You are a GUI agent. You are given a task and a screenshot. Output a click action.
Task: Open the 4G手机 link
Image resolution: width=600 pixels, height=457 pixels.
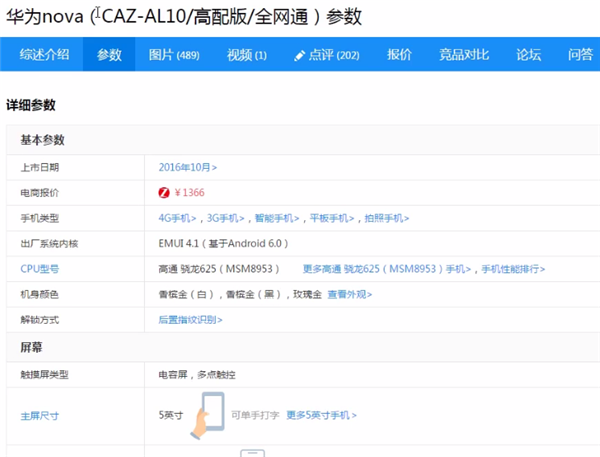tap(177, 218)
